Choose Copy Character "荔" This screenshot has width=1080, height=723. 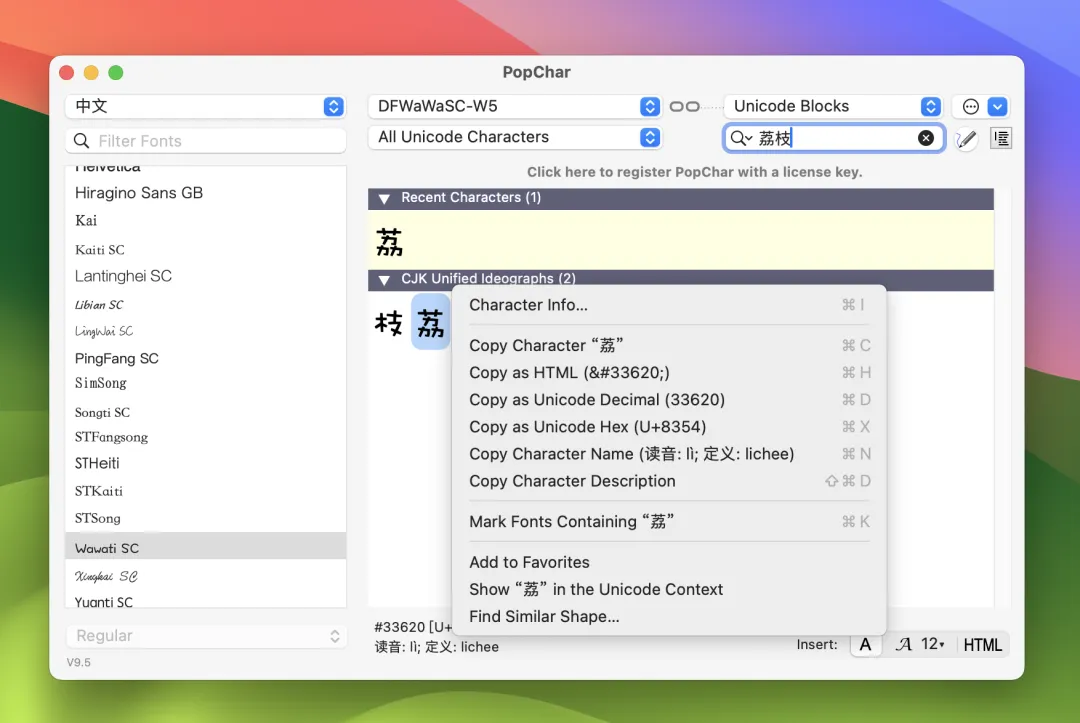click(x=668, y=345)
